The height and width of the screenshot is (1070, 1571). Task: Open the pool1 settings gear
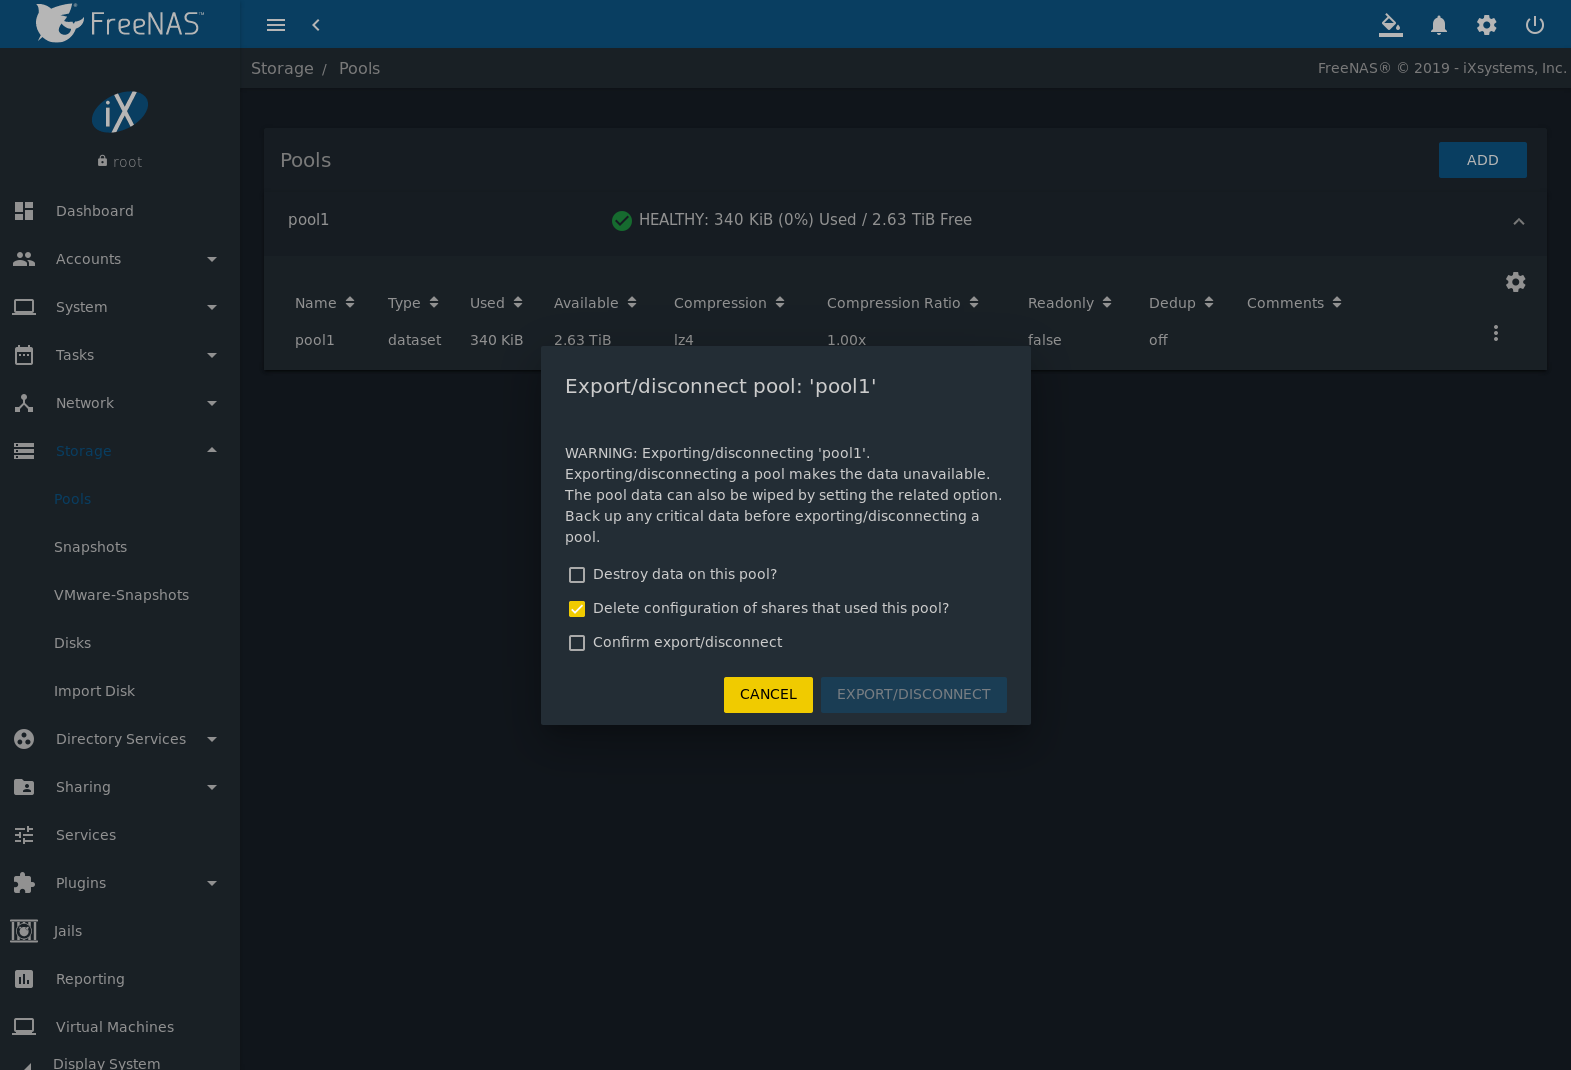(x=1516, y=282)
